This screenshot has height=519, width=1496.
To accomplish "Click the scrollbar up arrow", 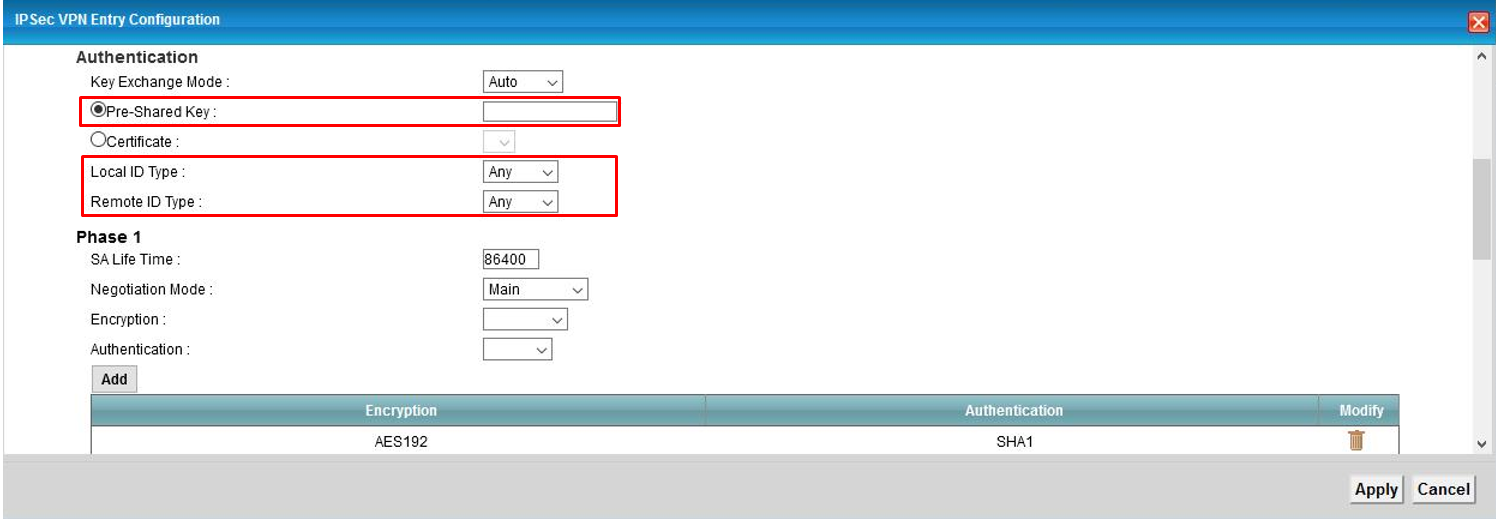I will [x=1482, y=56].
